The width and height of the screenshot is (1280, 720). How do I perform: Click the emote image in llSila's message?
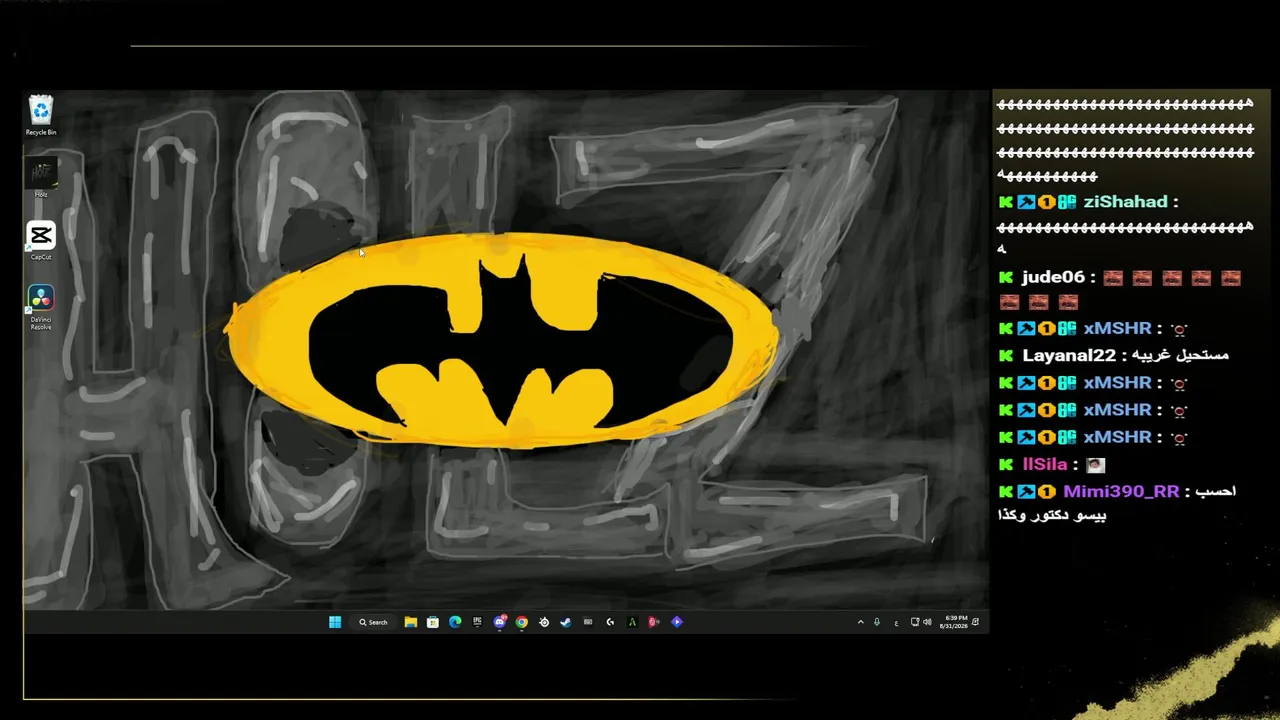pyautogui.click(x=1096, y=465)
